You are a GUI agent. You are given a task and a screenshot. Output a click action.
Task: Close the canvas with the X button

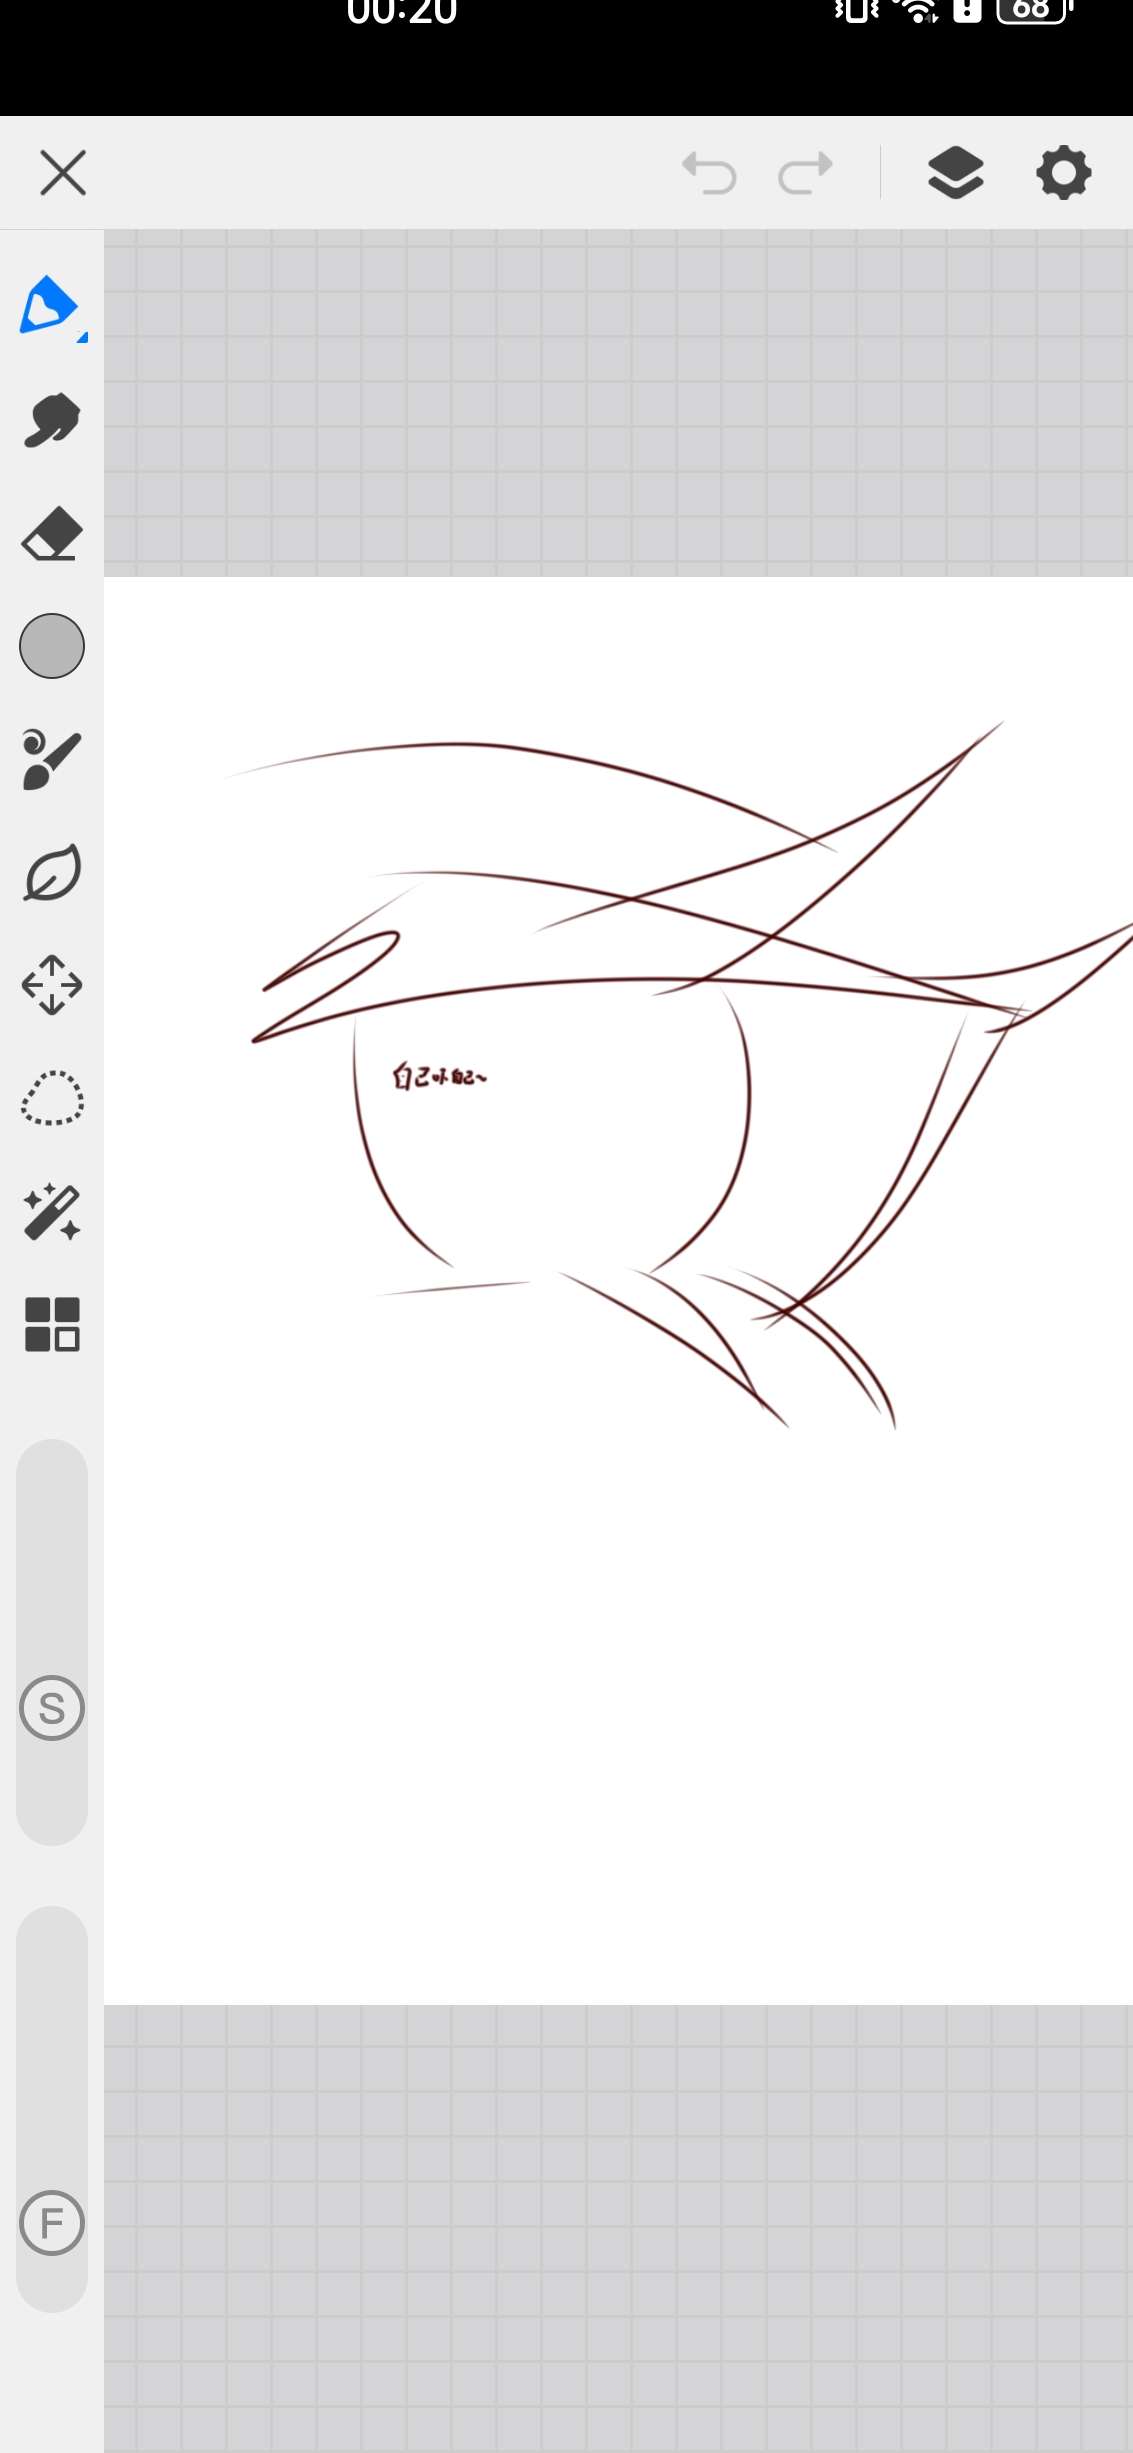point(63,173)
